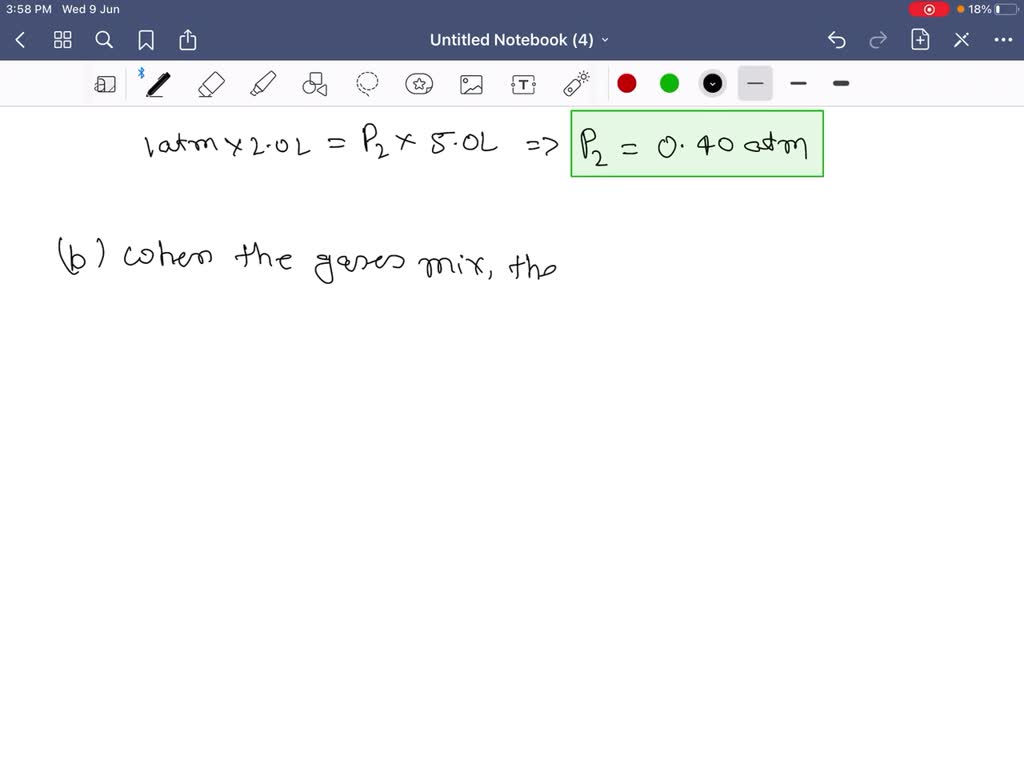Select the laser pointer tool

(575, 83)
